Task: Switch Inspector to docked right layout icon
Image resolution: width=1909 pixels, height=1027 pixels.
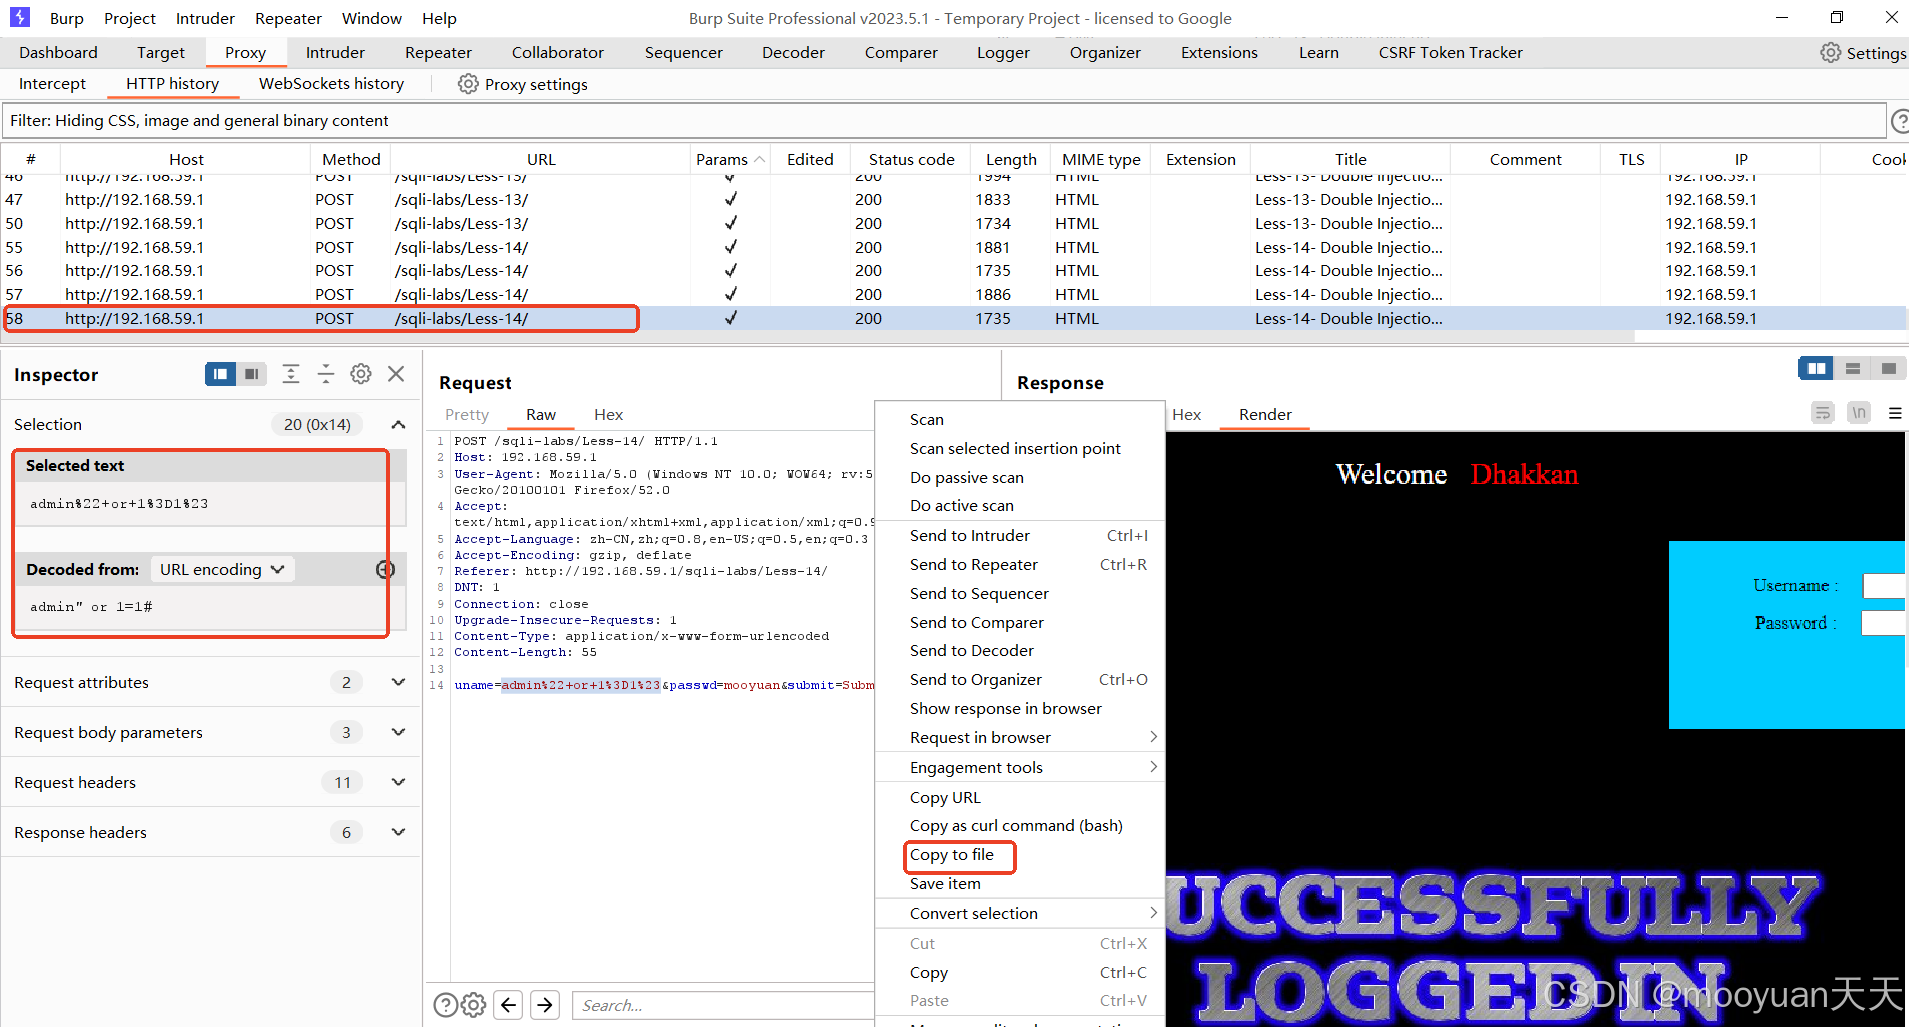Action: 251,374
